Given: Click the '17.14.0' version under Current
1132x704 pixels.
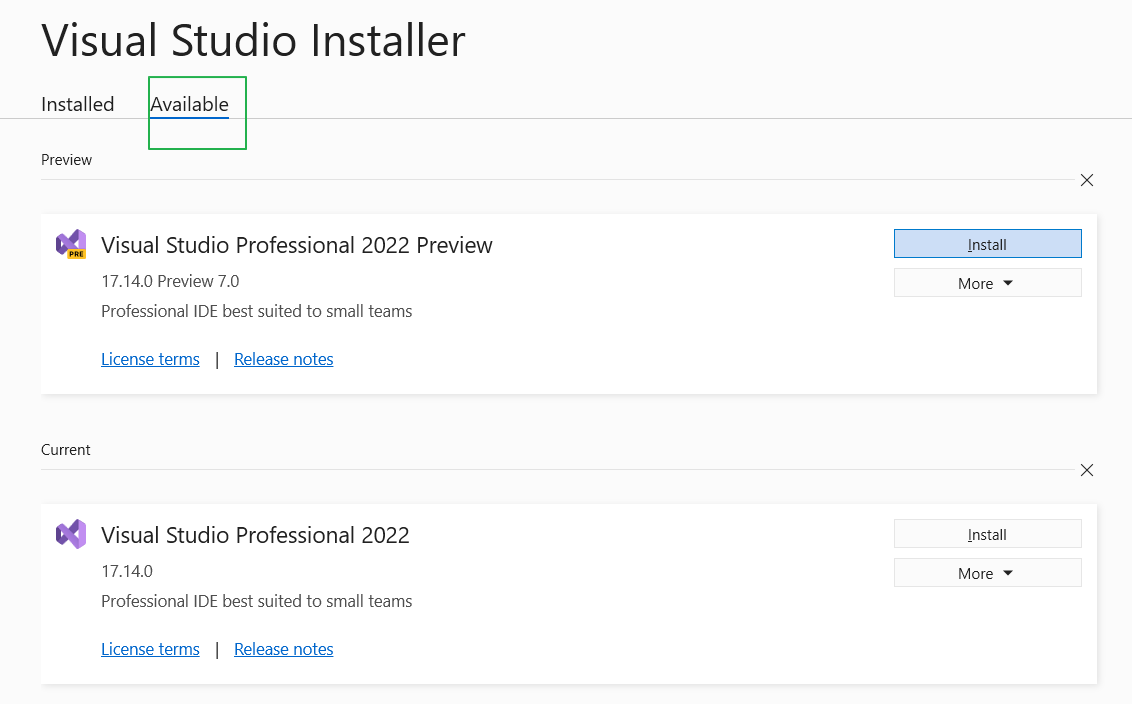Looking at the screenshot, I should pos(127,571).
